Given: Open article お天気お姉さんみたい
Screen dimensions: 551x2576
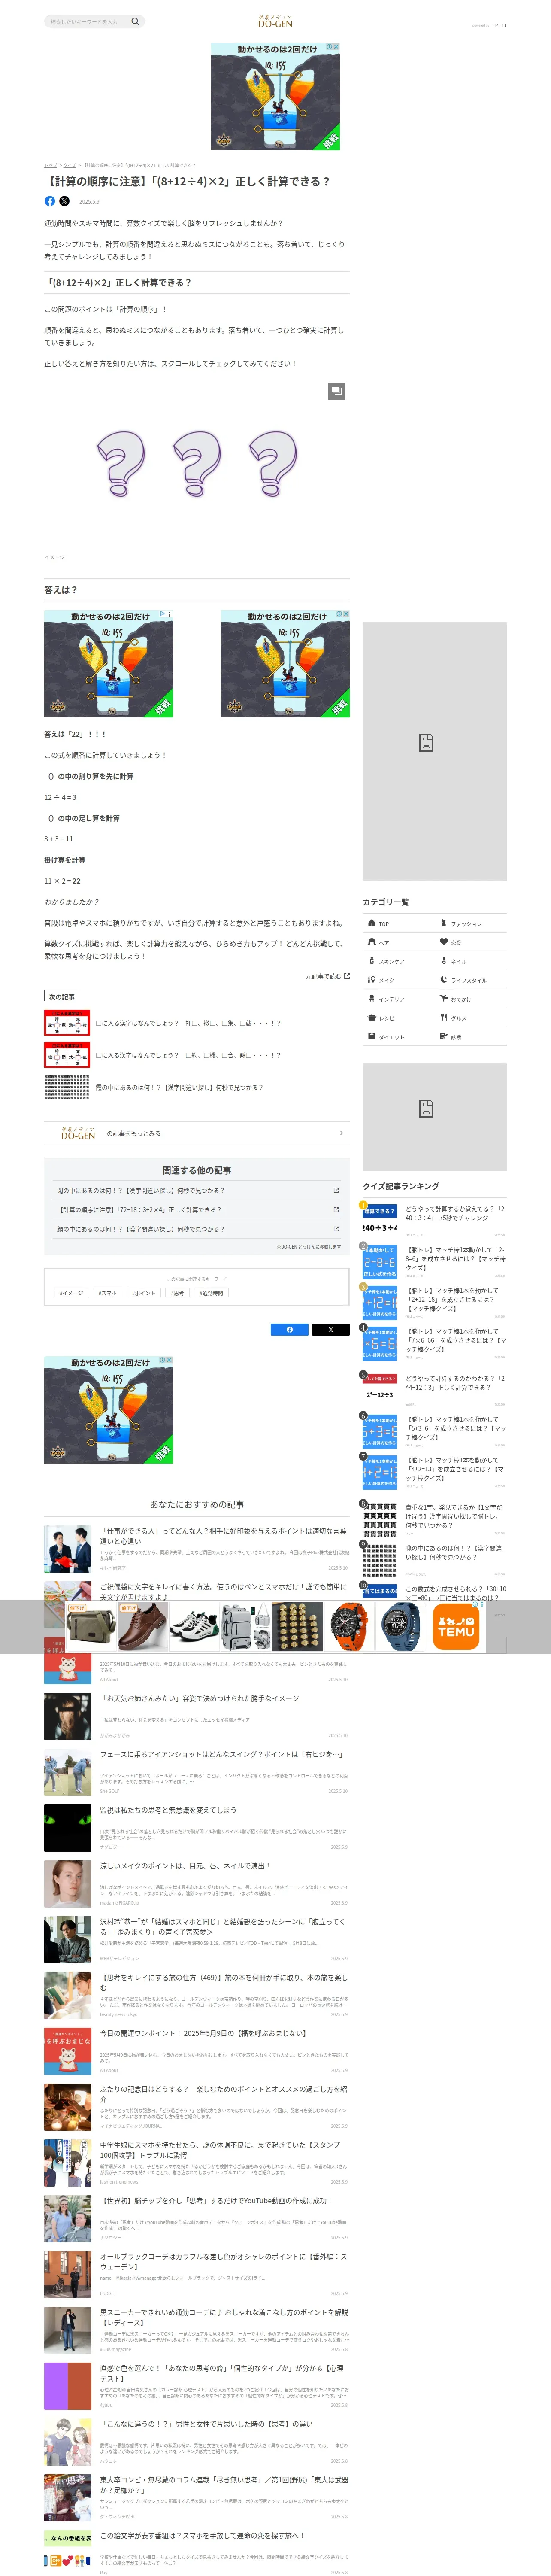Looking at the screenshot, I should pyautogui.click(x=197, y=1717).
